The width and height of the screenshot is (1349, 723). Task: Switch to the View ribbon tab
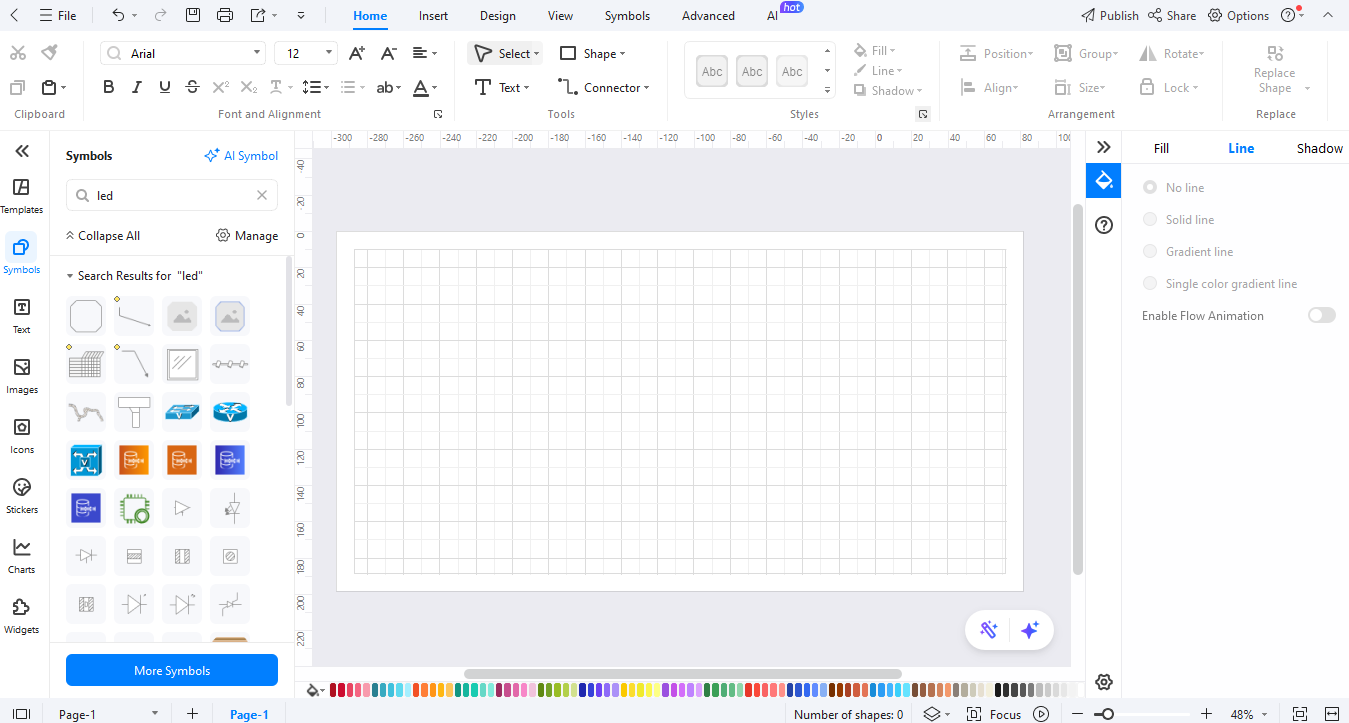[560, 16]
